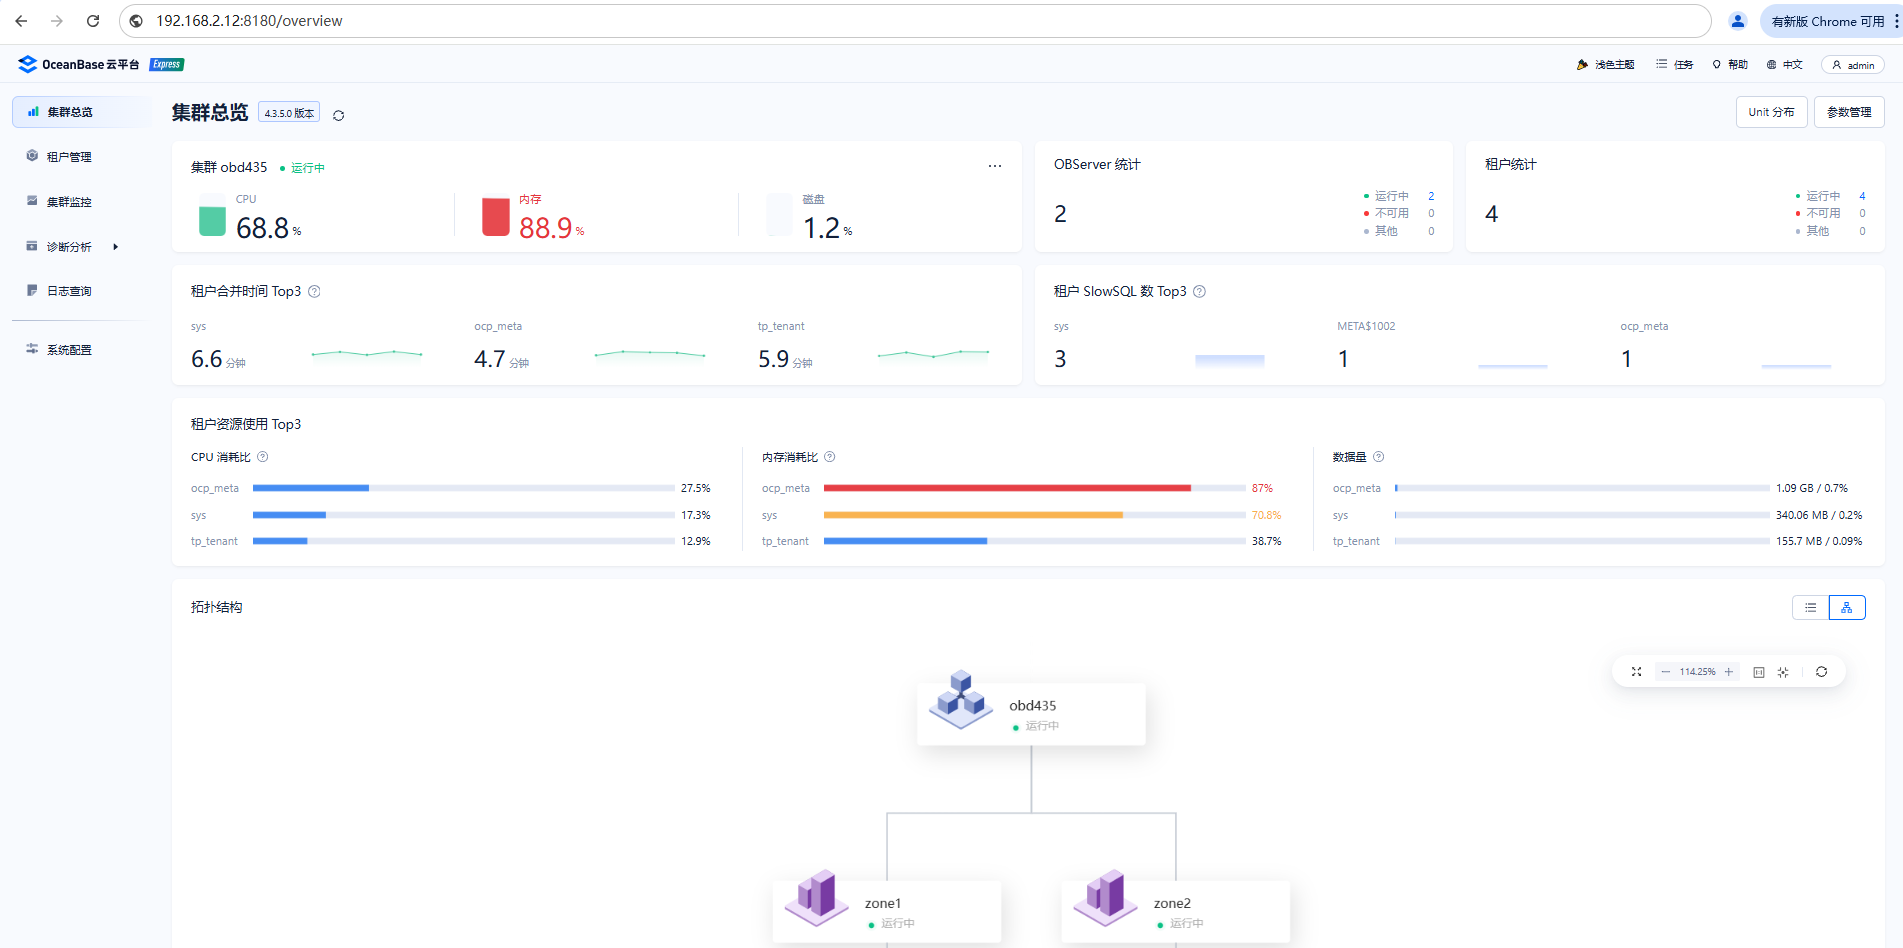
Task: Expand the 诊断分析 sidebar submenu
Action: coord(70,247)
